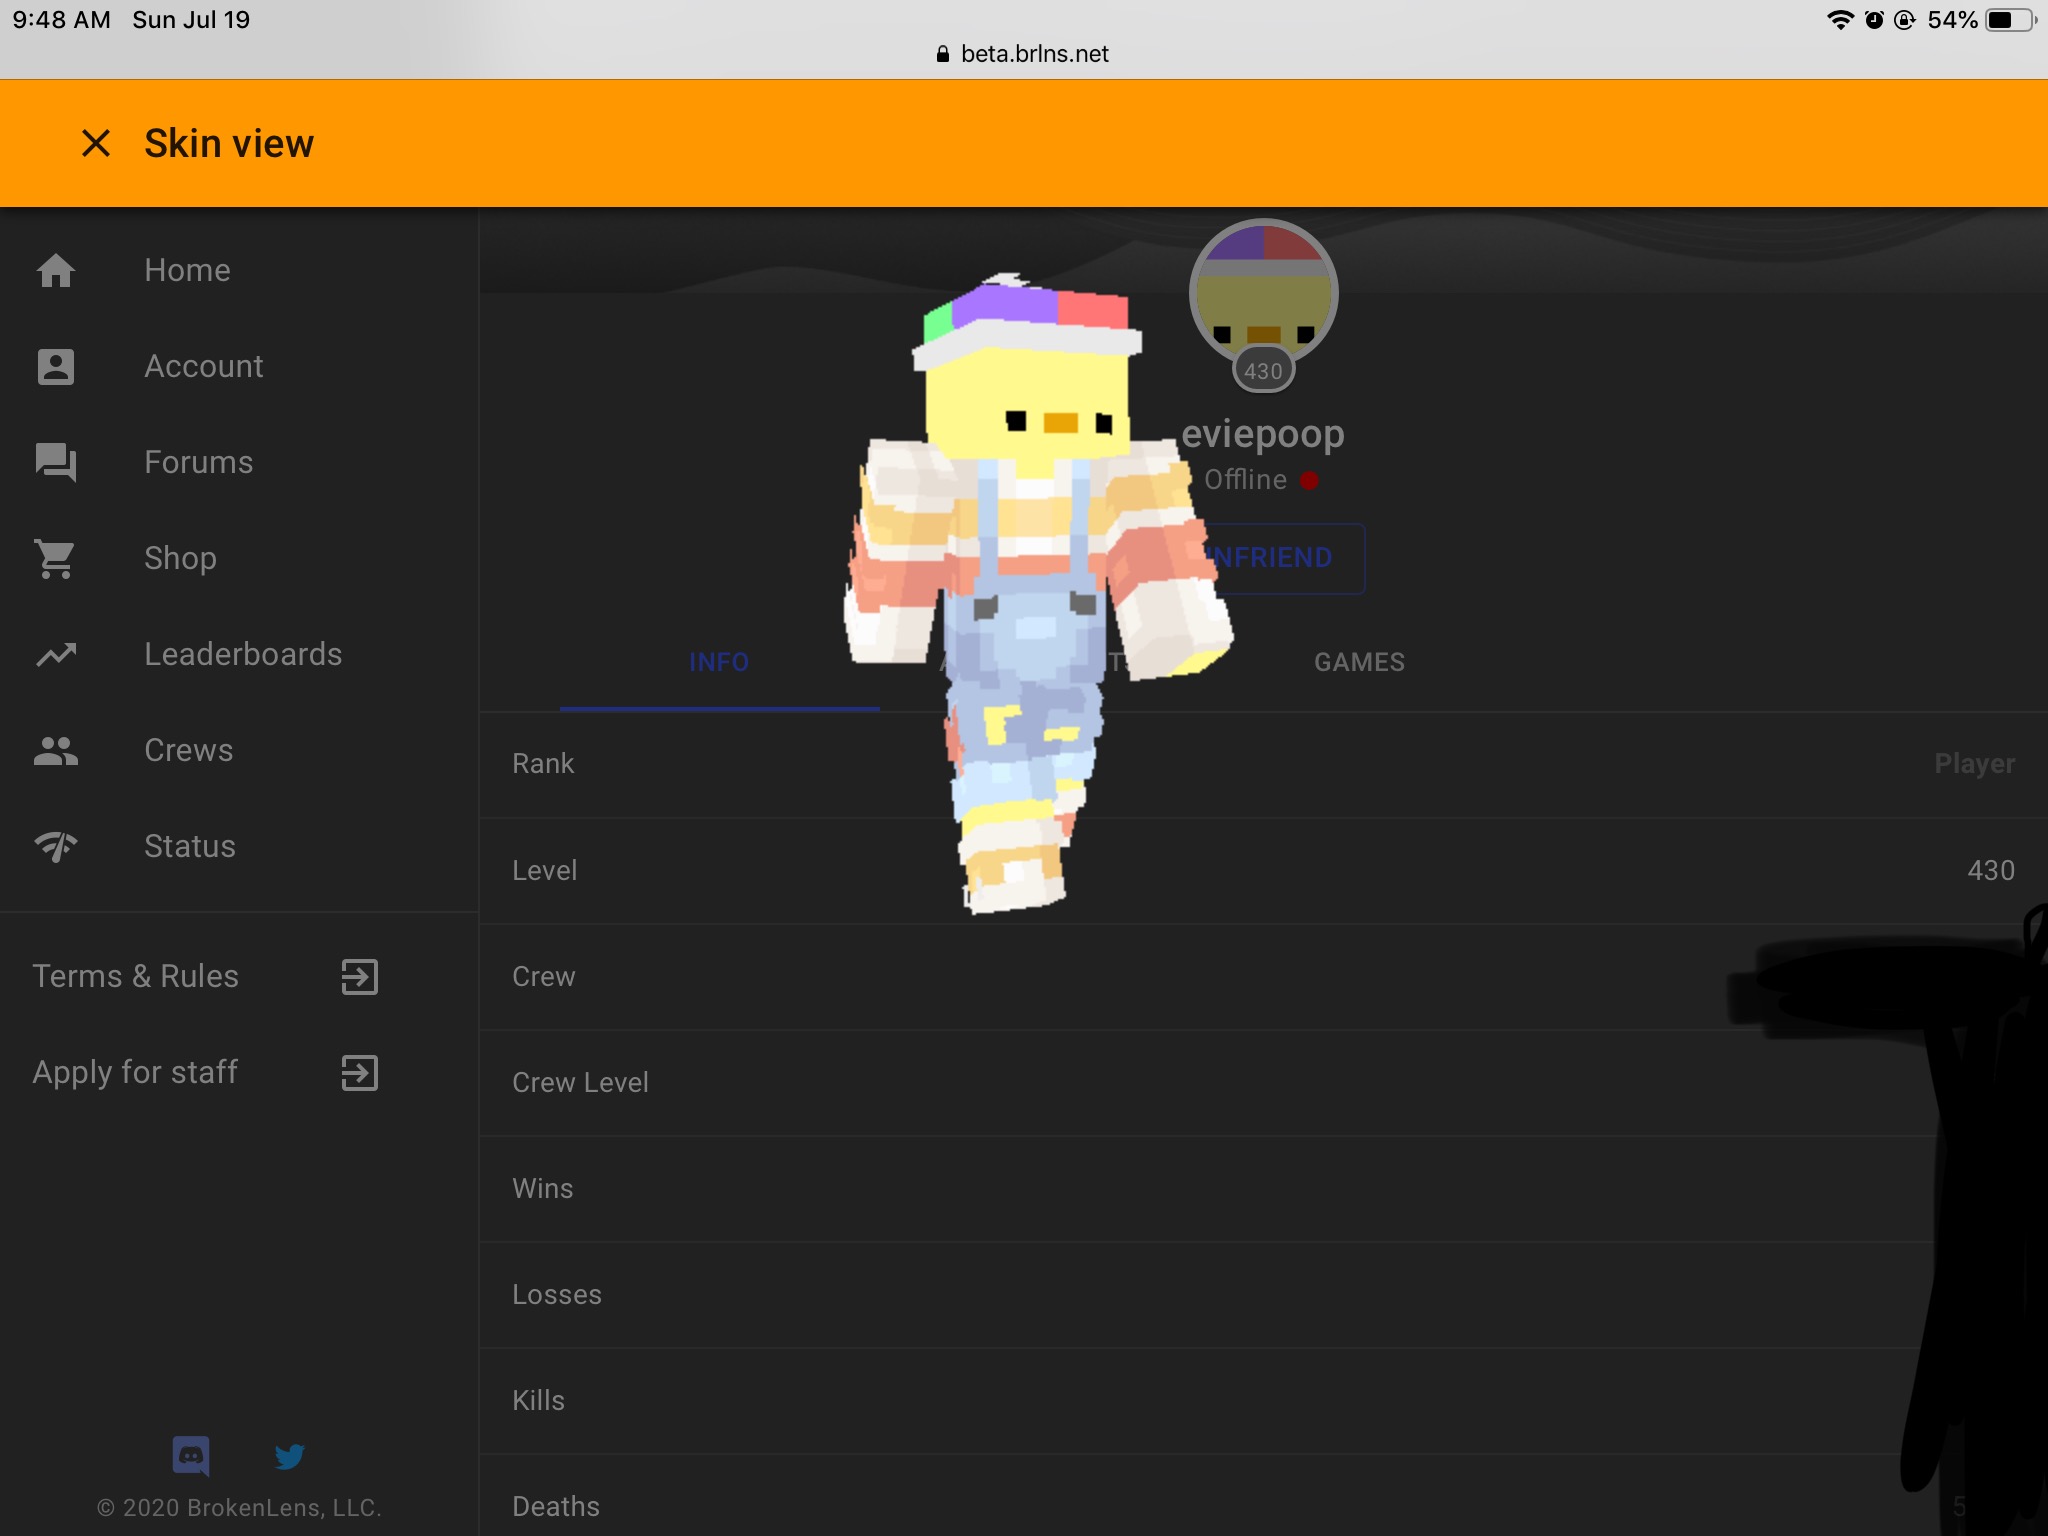This screenshot has width=2048, height=1536.
Task: Open the Twitter bird icon
Action: (x=289, y=1456)
